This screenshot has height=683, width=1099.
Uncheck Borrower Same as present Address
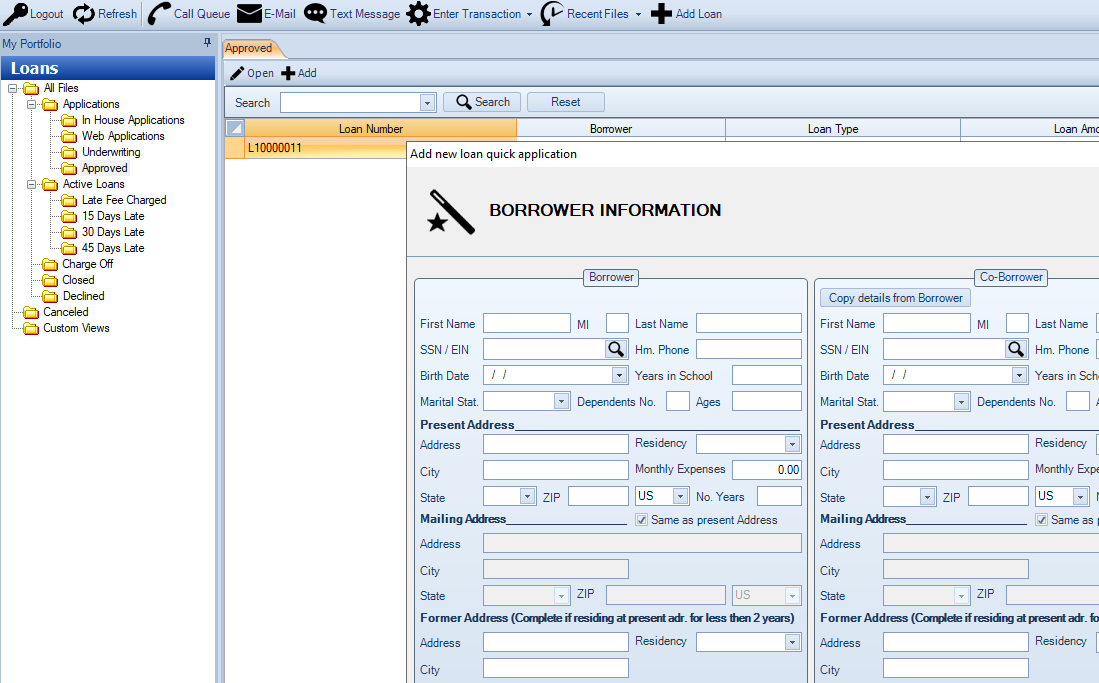click(x=641, y=520)
